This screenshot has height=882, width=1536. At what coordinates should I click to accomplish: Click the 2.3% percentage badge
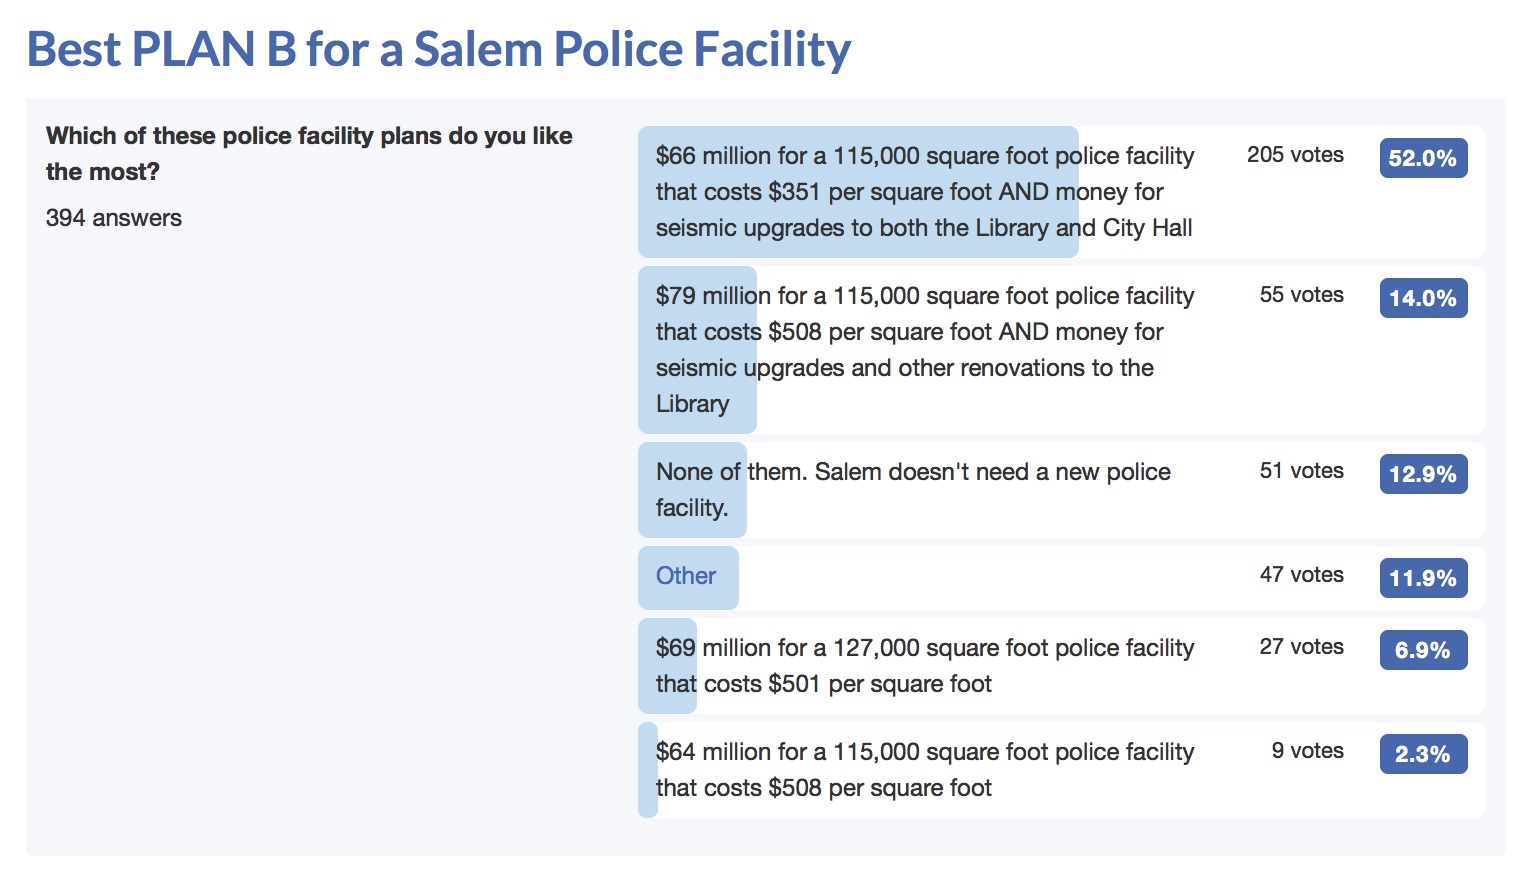point(1423,754)
